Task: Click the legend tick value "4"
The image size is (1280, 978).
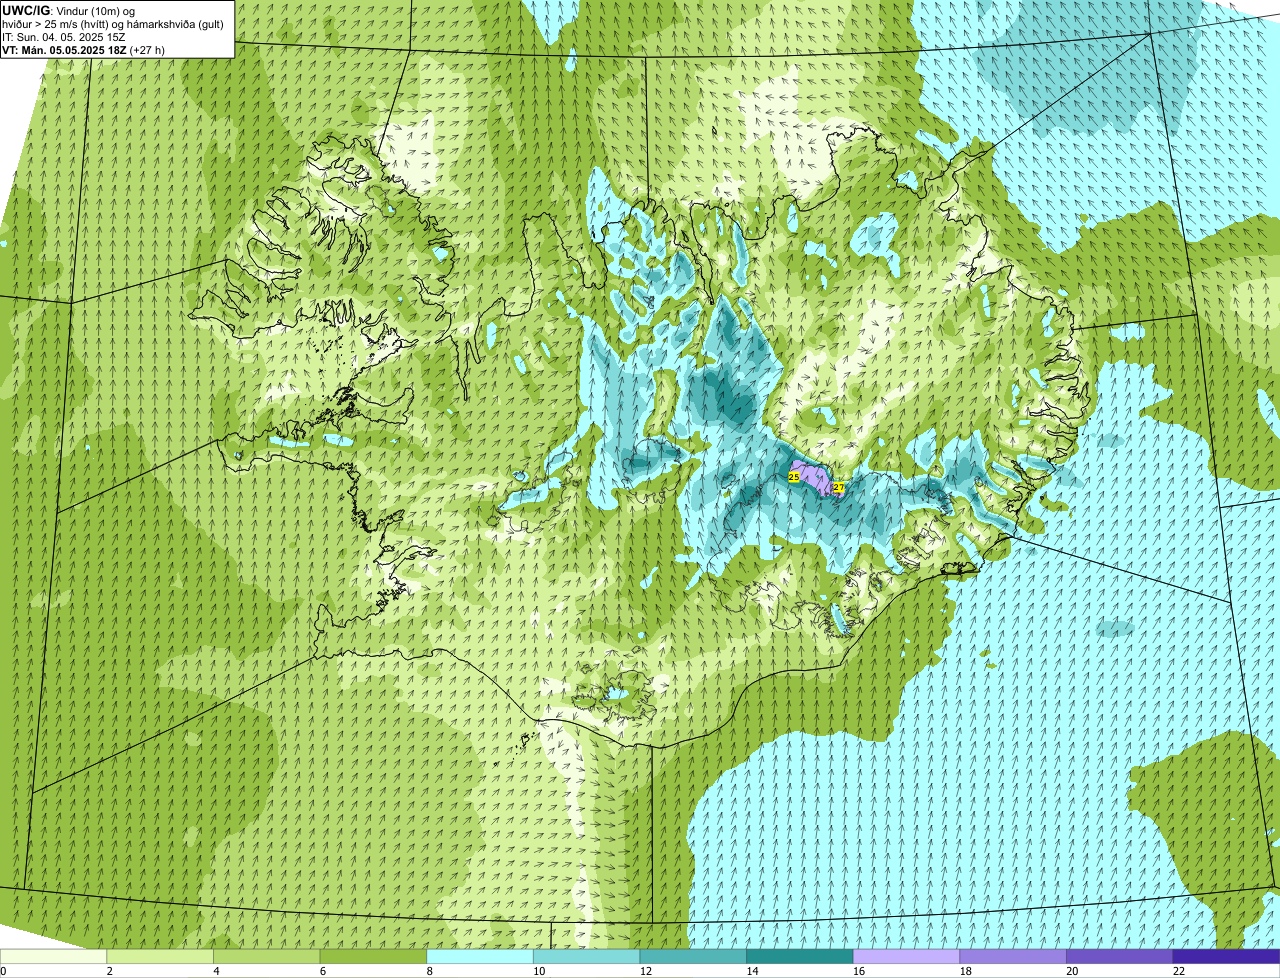Action: click(x=216, y=971)
